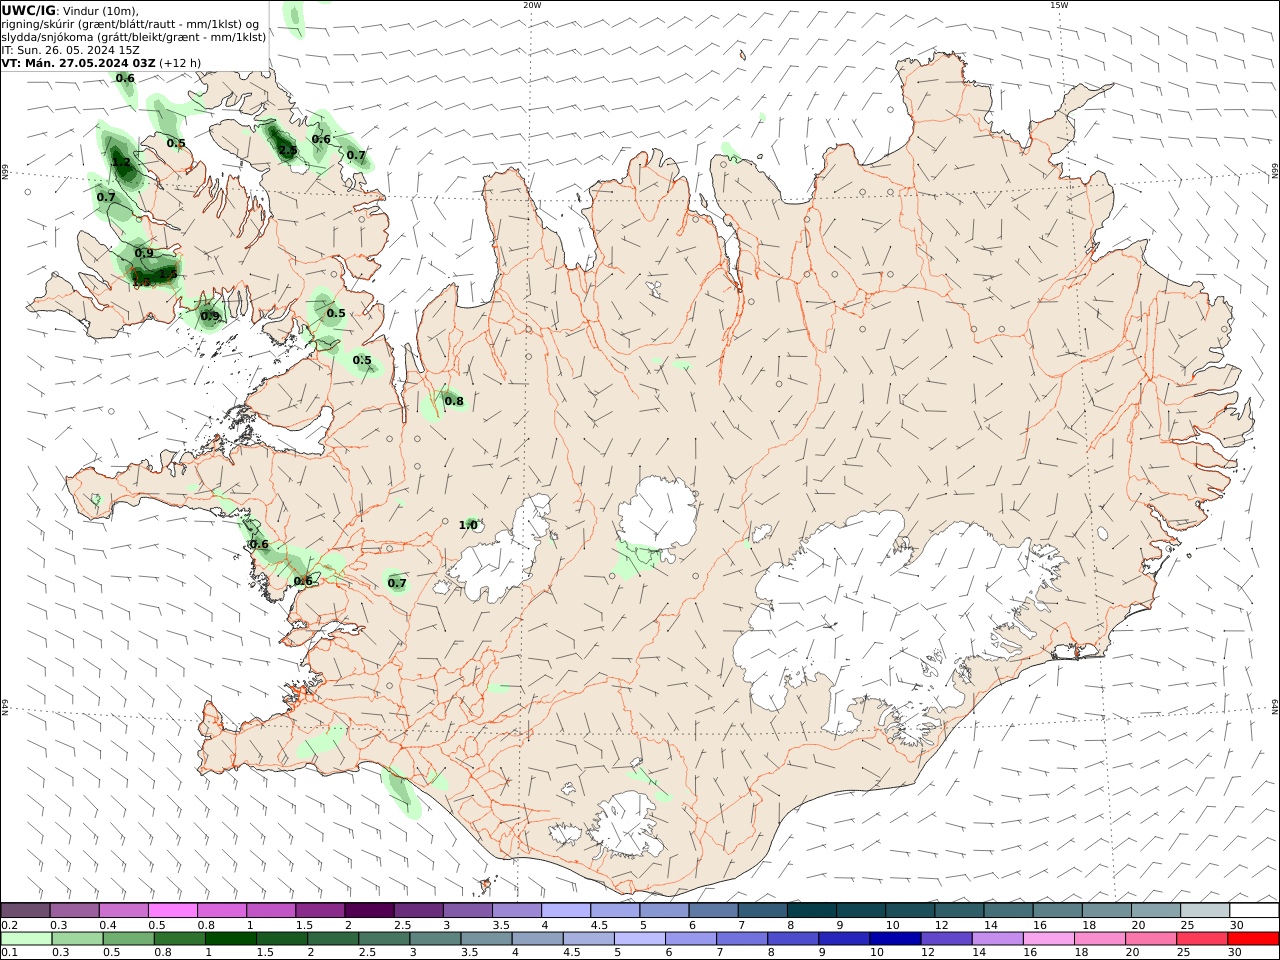The image size is (1280, 960).
Task: Click the '15W' longitude label
Action: pyautogui.click(x=1059, y=5)
